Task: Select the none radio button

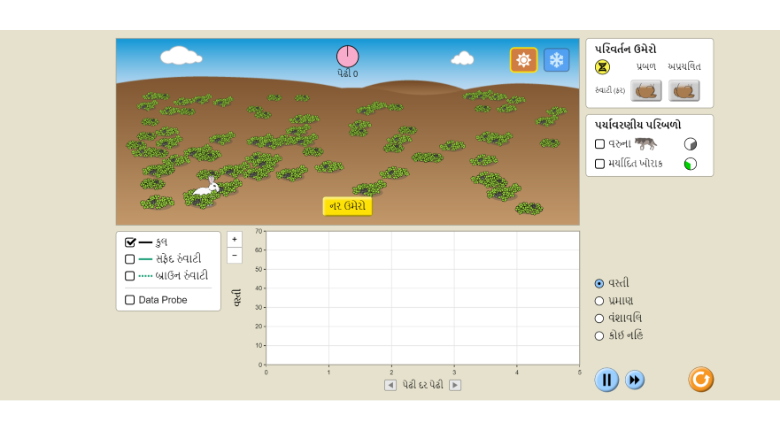Action: (599, 336)
